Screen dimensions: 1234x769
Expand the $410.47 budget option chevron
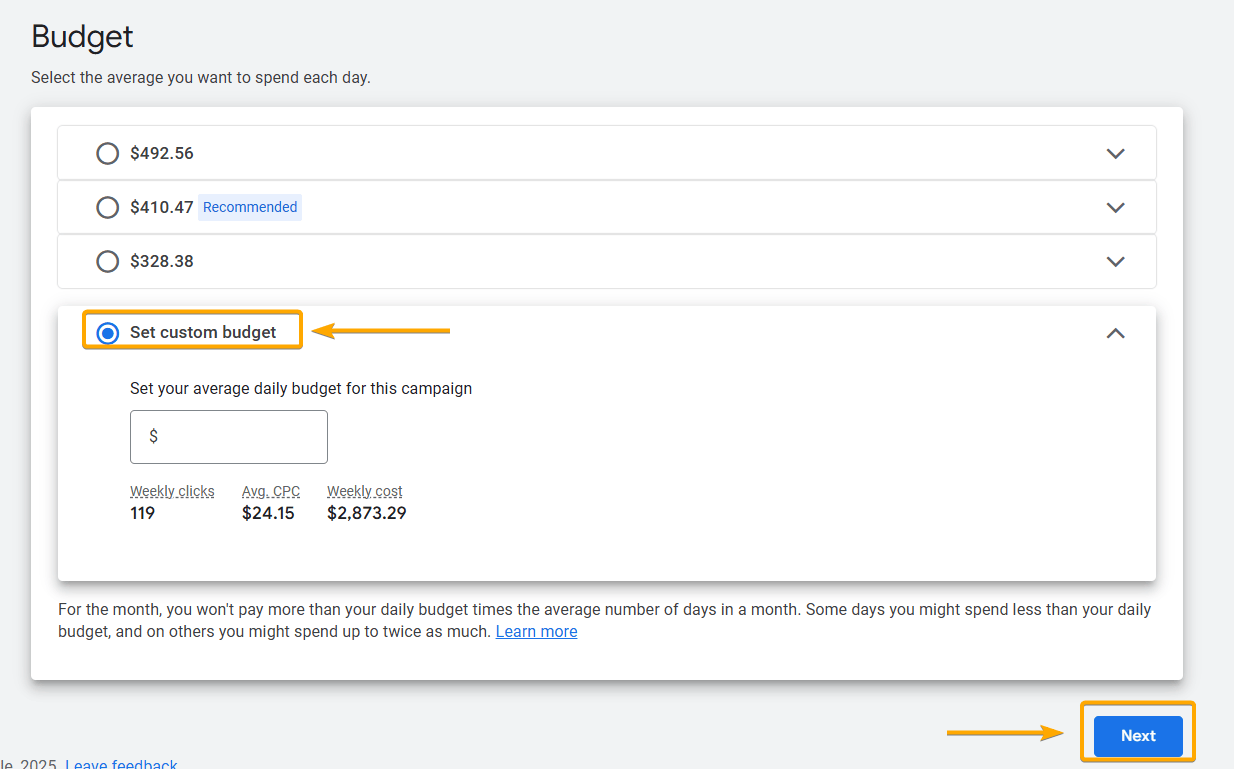click(1115, 207)
